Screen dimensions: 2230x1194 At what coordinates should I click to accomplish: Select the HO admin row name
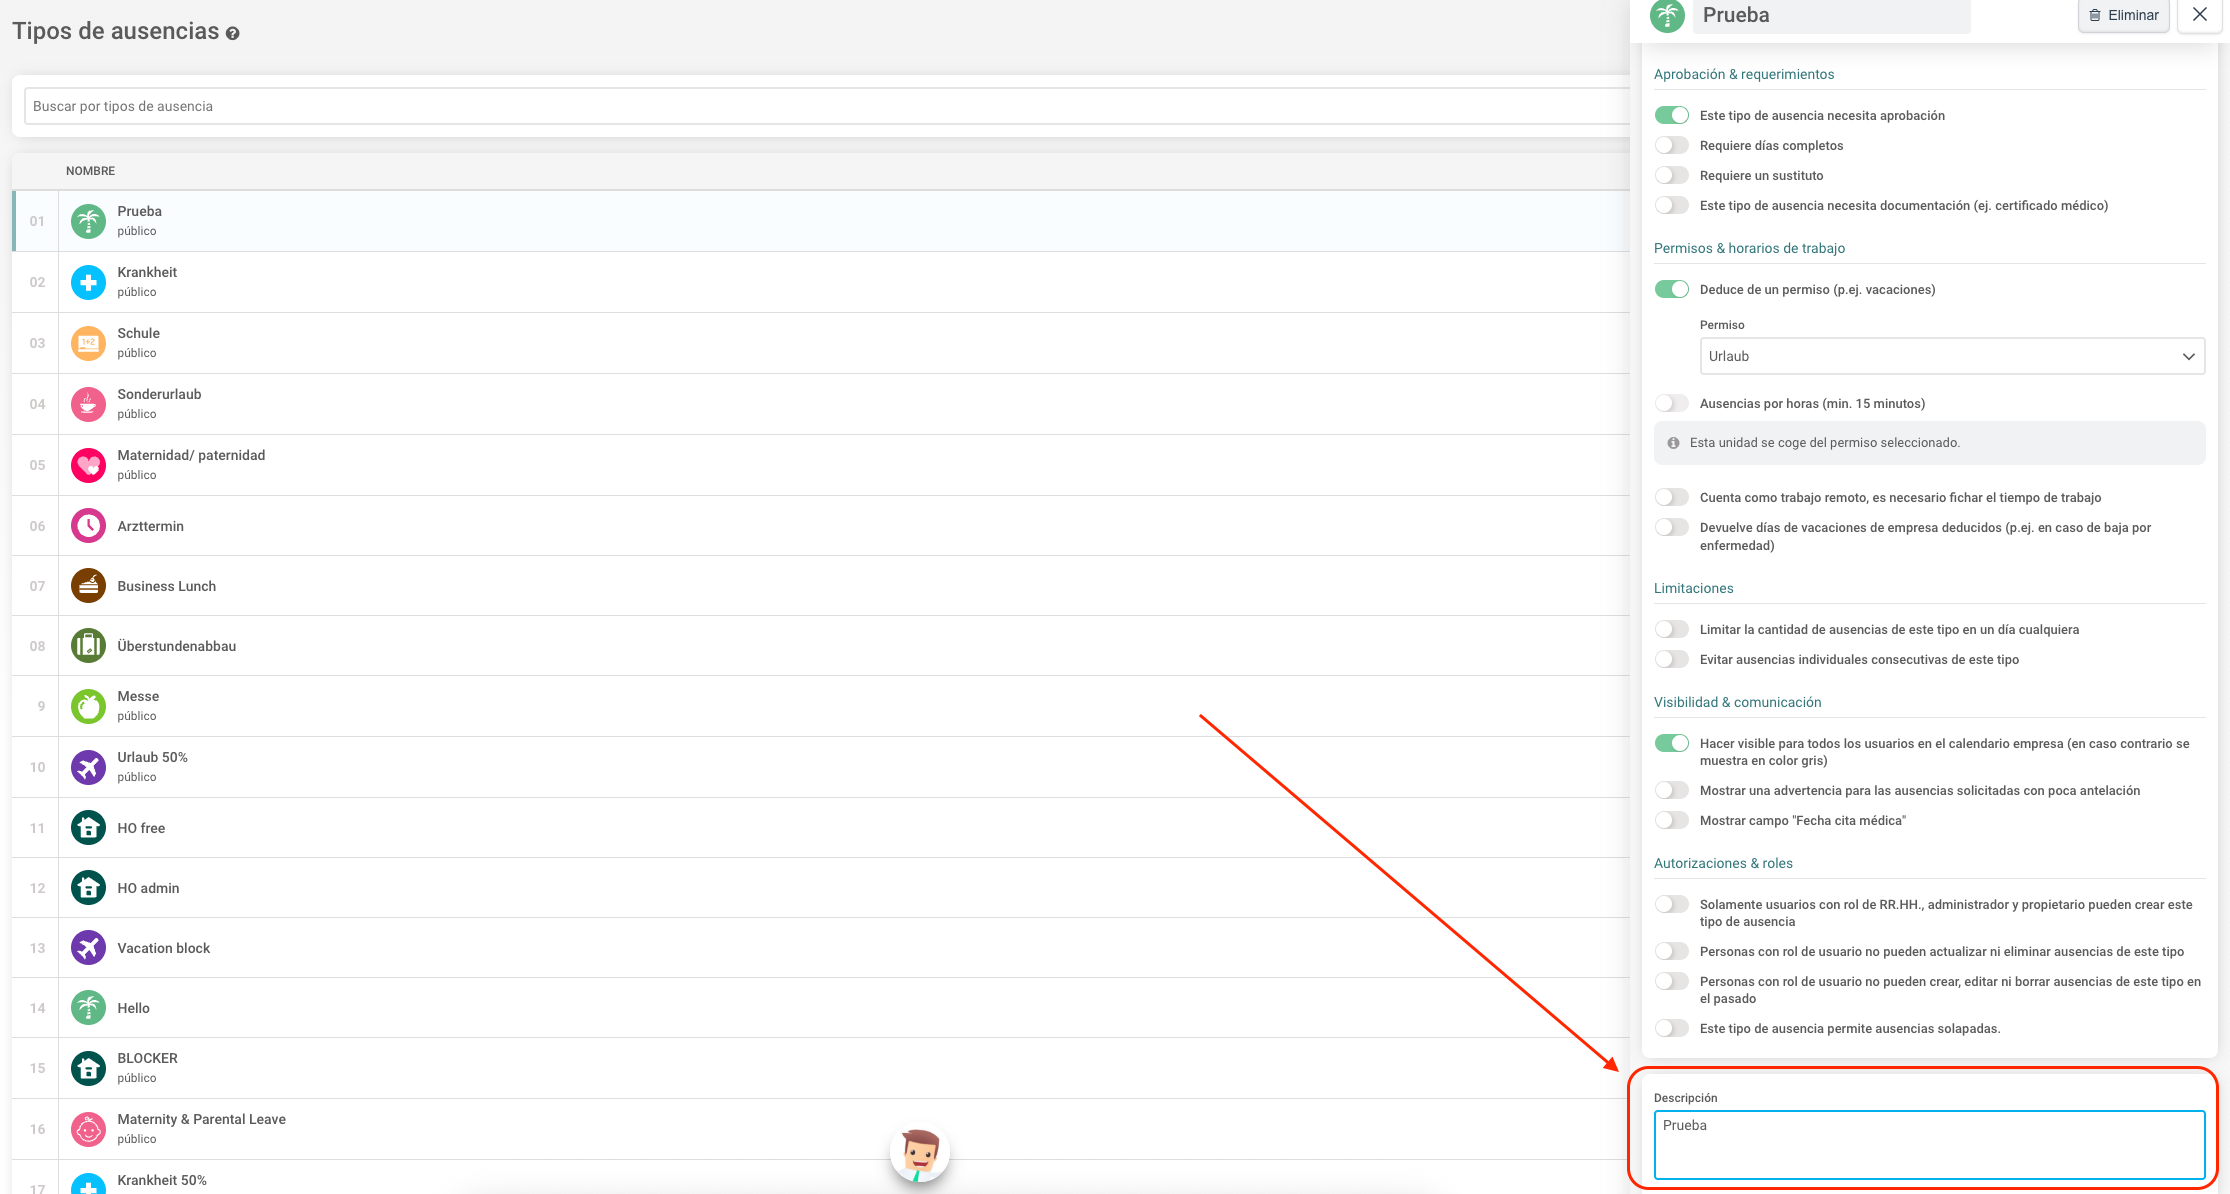(148, 889)
